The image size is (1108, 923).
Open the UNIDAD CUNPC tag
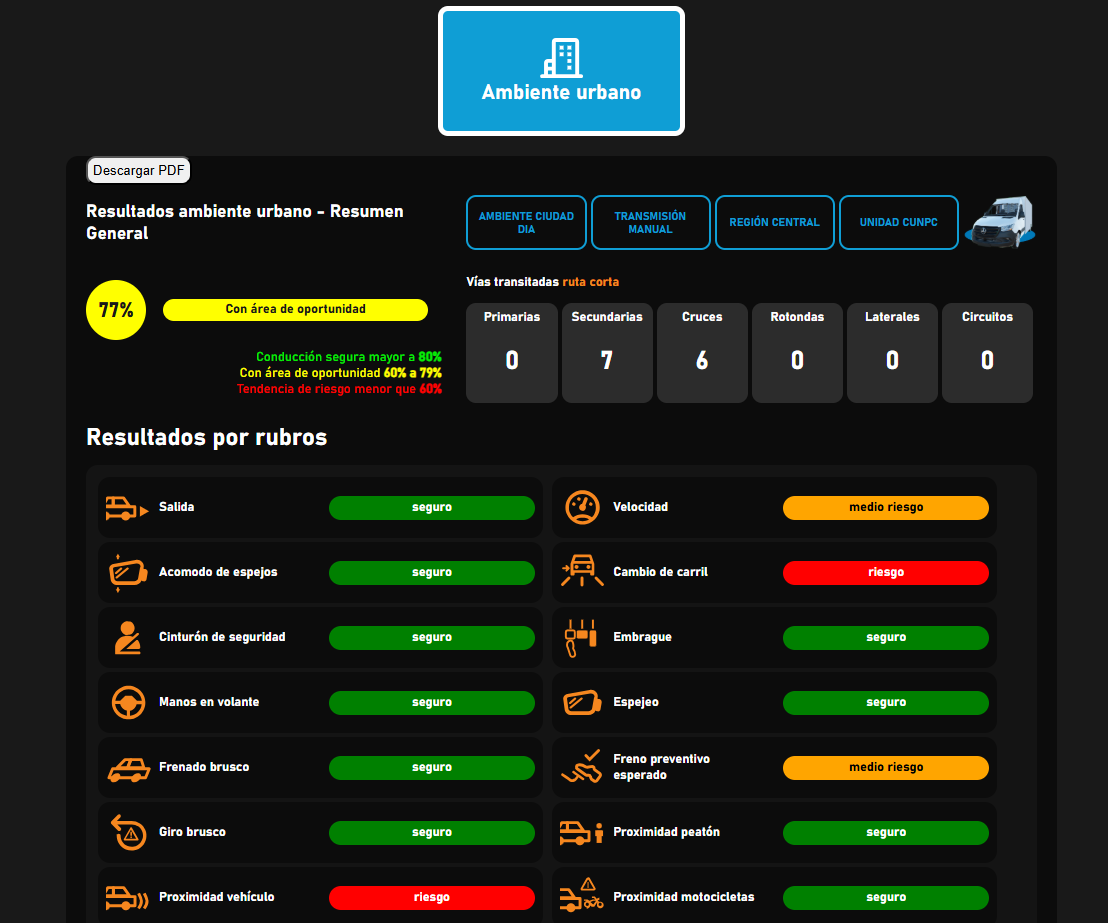tap(898, 222)
